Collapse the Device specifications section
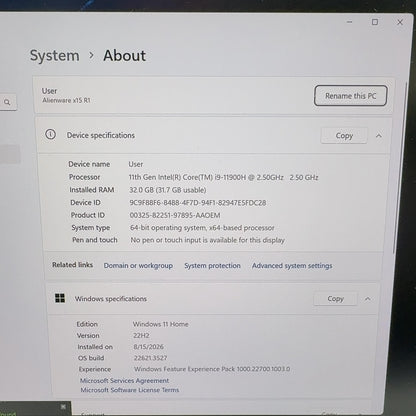Viewport: 416px width, 416px height. (379, 136)
